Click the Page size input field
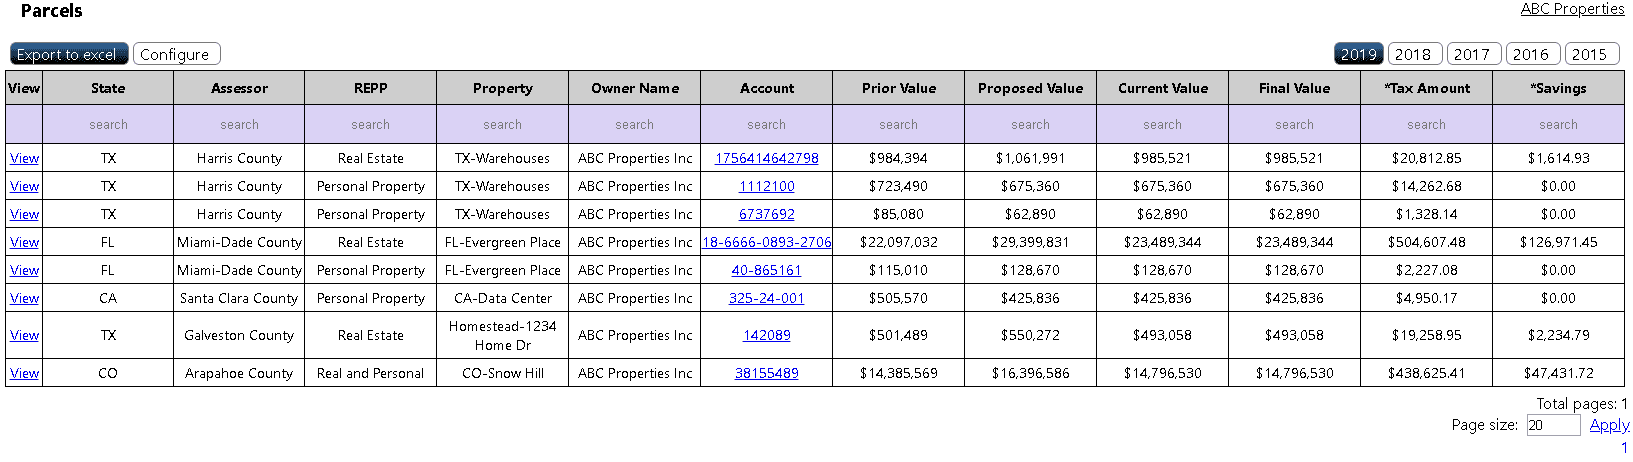Screen dimensions: 1633x462 tap(1553, 425)
